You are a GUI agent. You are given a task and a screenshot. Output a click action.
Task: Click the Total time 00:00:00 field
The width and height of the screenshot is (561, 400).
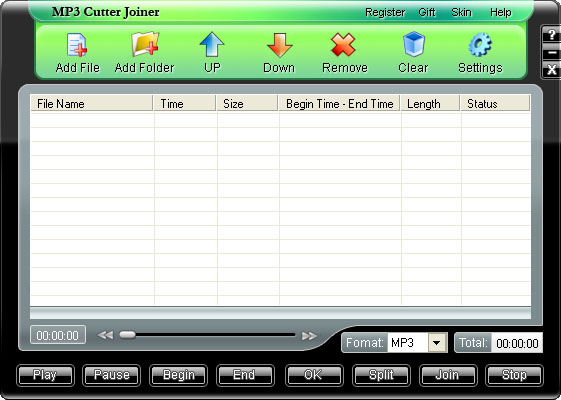click(517, 343)
